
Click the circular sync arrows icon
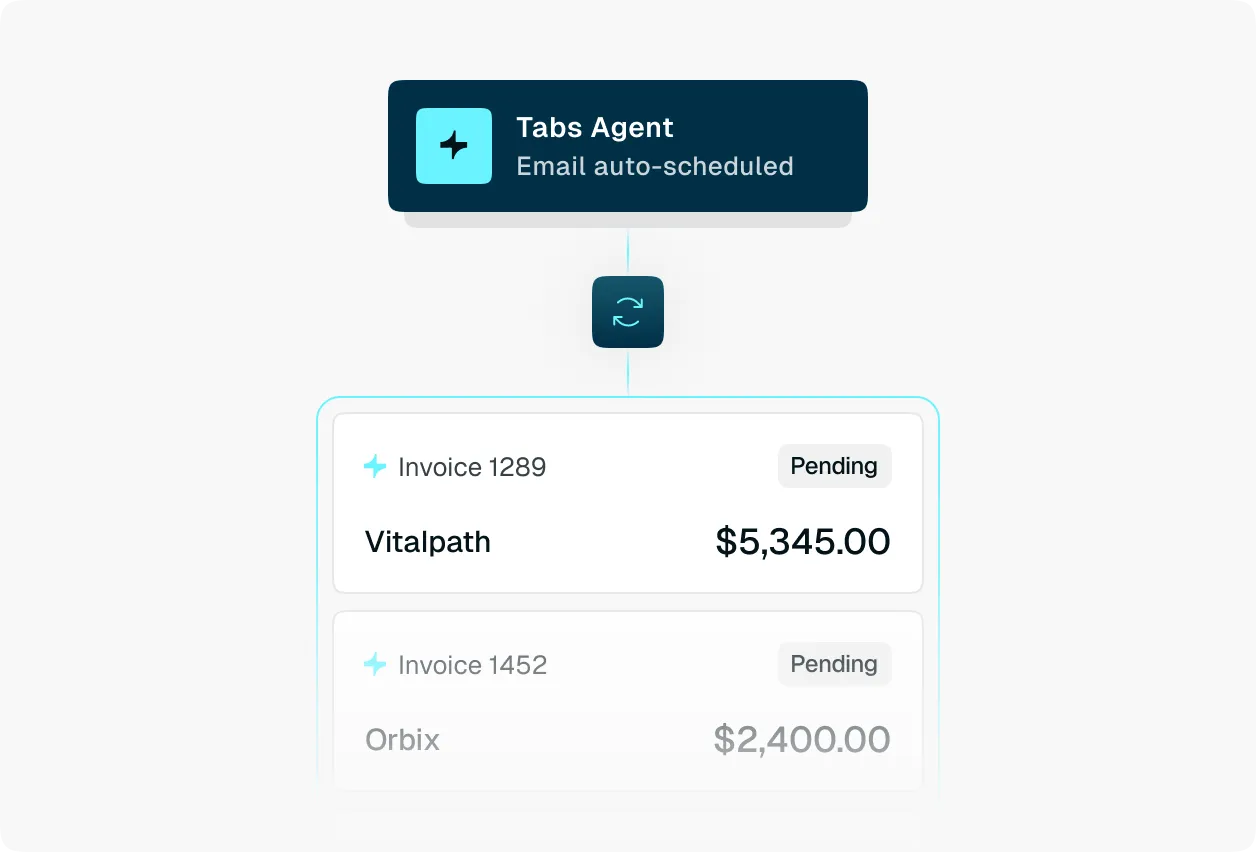tap(628, 312)
